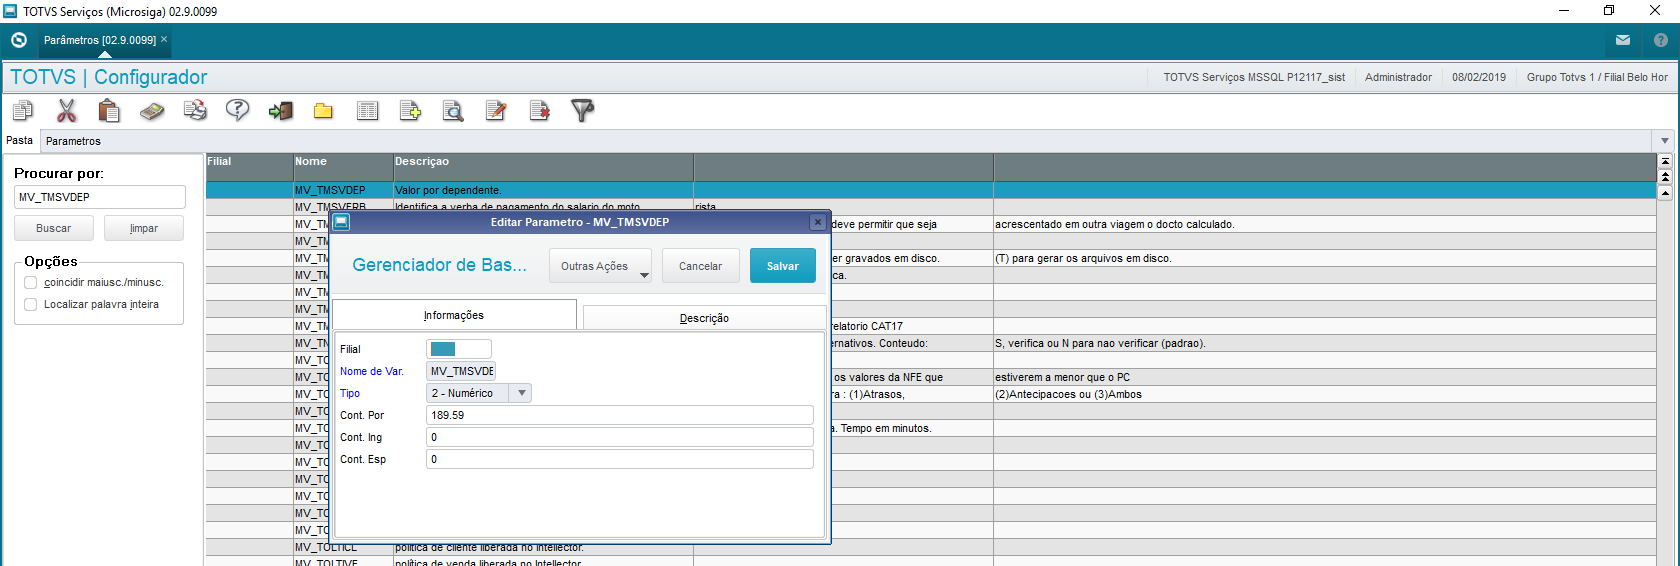
Task: Close the Editar Parametro dialog
Action: point(818,222)
